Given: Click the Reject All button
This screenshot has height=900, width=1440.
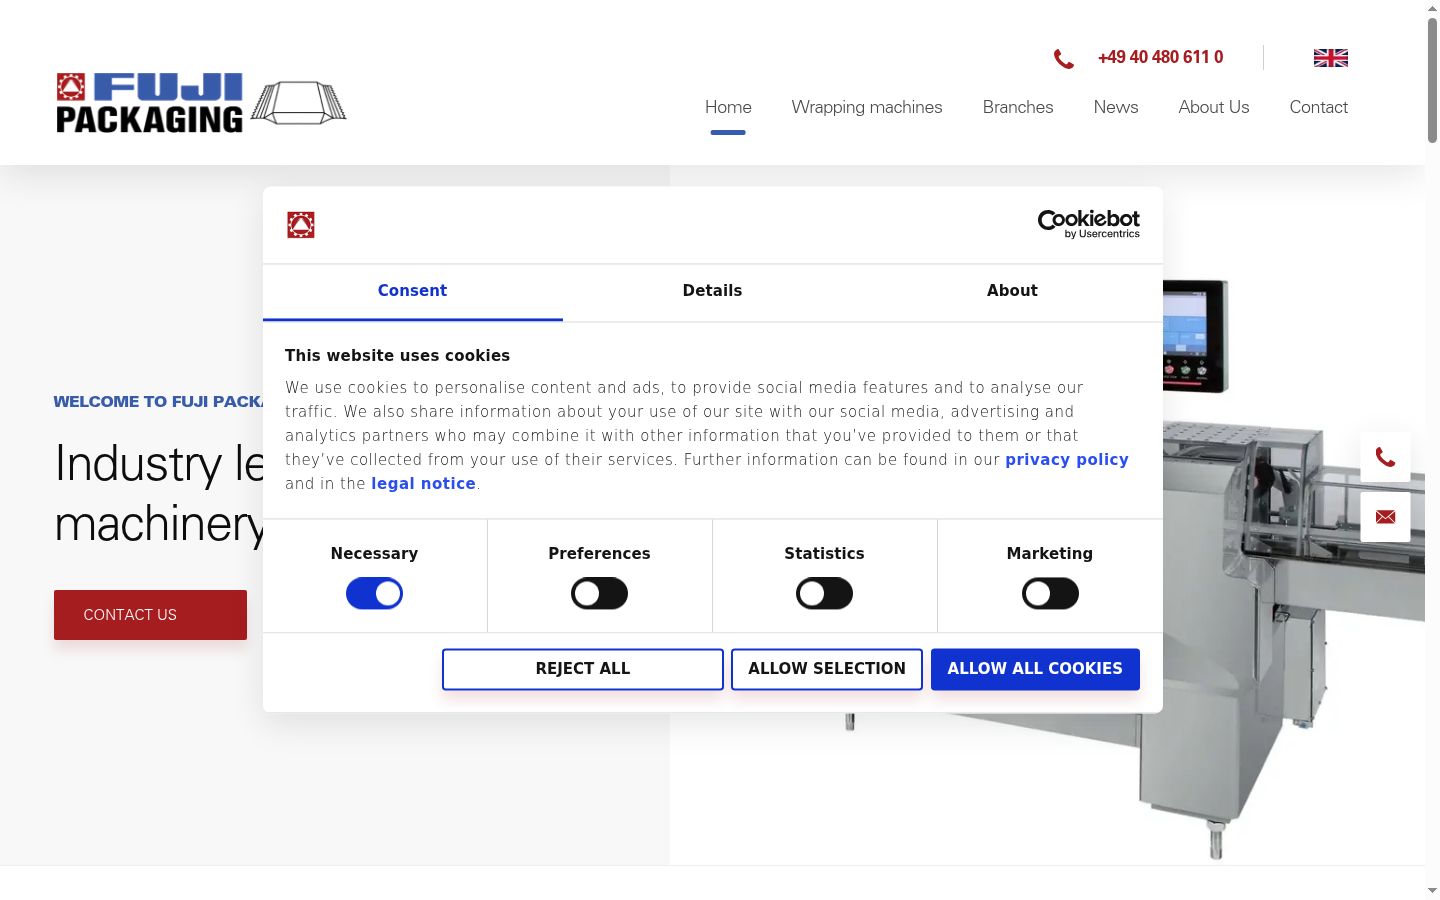Looking at the screenshot, I should [583, 669].
